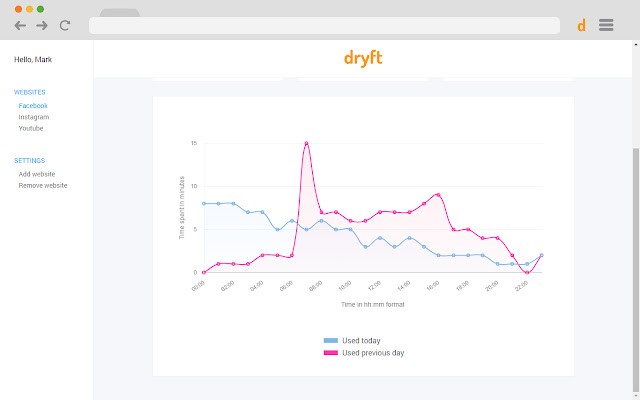This screenshot has width=640, height=400.
Task: Open the browser hamburger menu
Action: [606, 25]
